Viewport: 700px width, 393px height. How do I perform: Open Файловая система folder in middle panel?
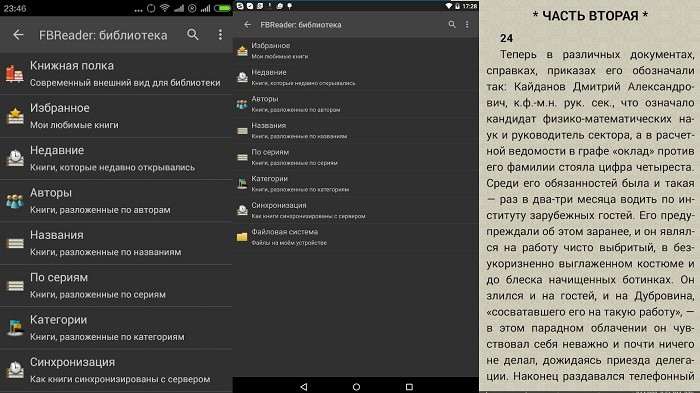355,237
